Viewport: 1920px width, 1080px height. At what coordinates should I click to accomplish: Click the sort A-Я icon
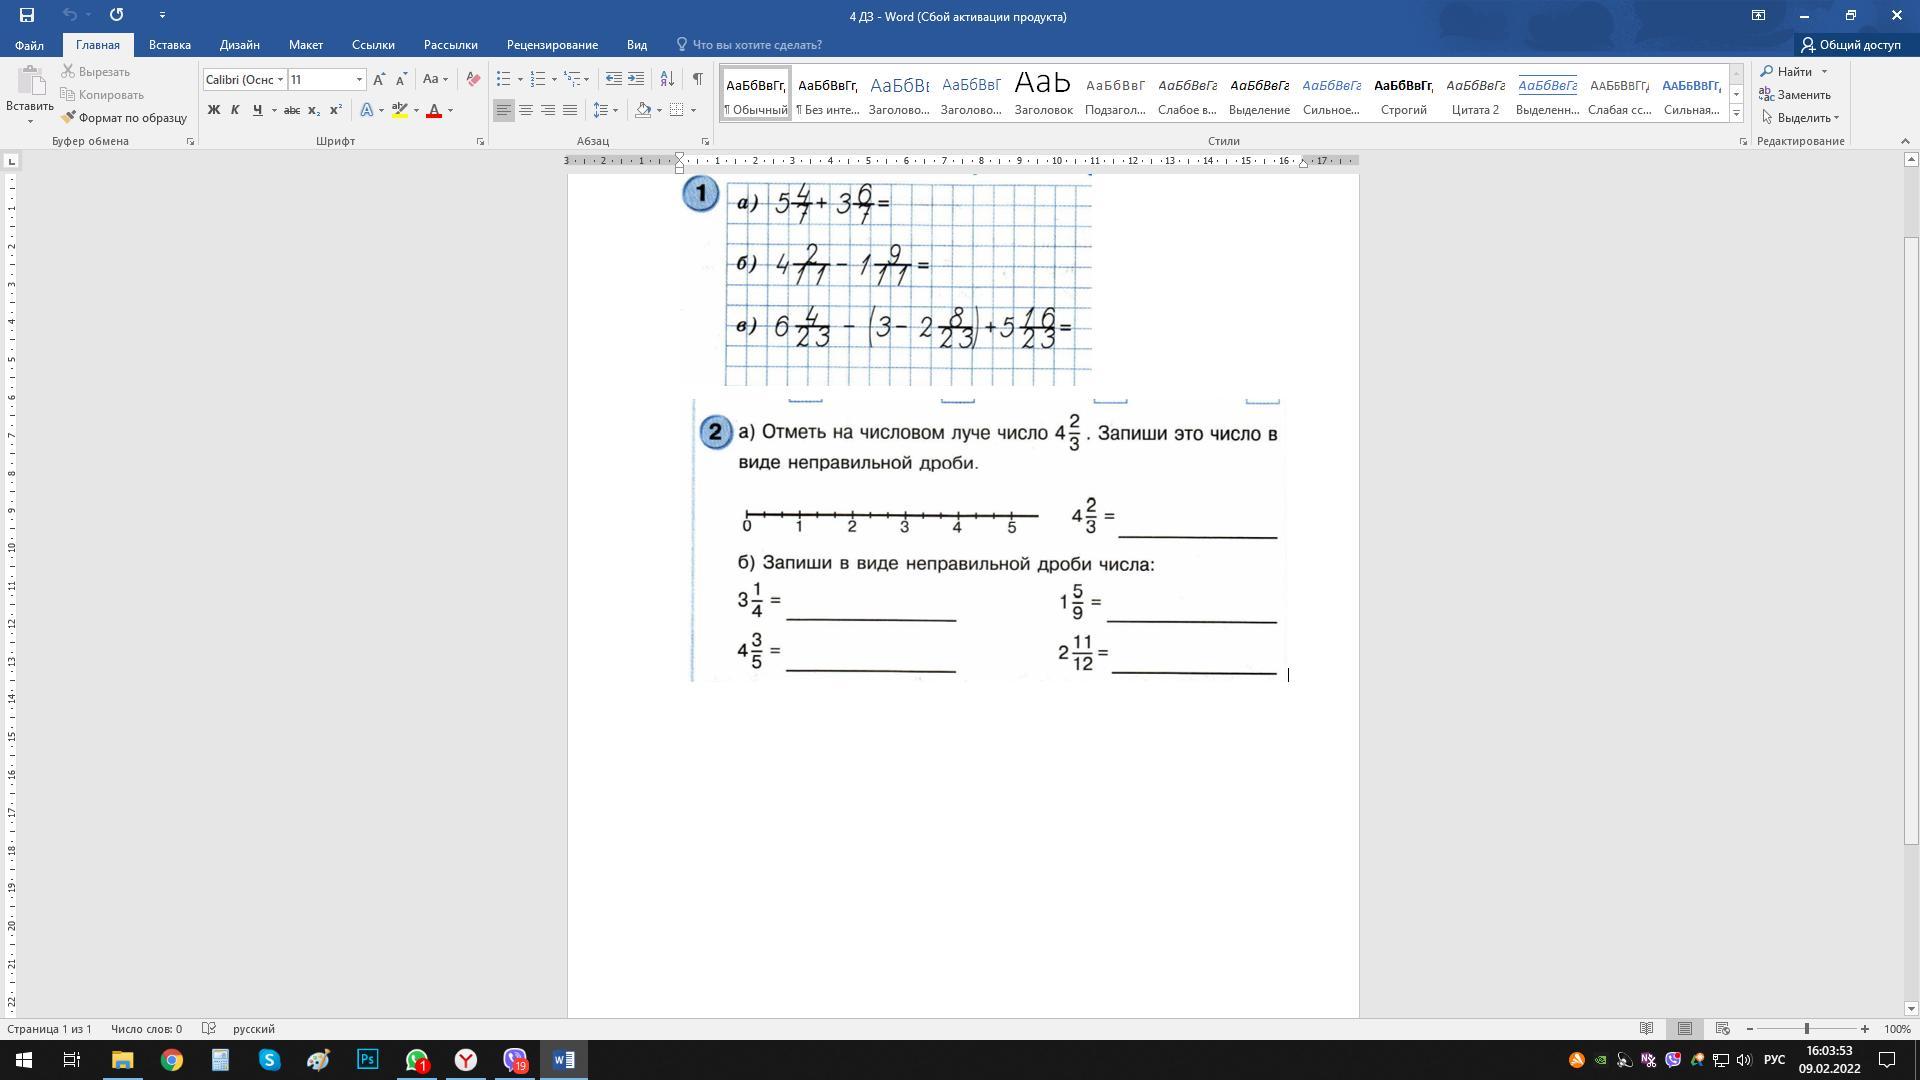(667, 79)
